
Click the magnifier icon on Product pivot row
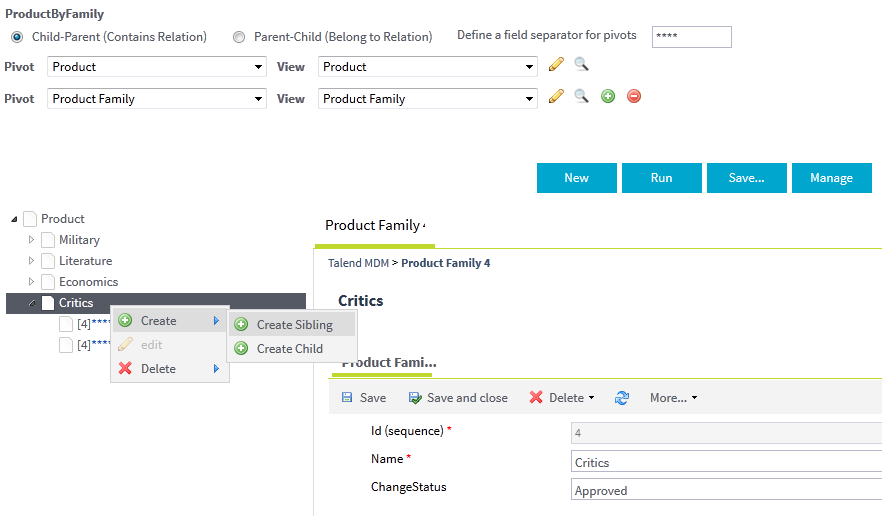(x=581, y=65)
